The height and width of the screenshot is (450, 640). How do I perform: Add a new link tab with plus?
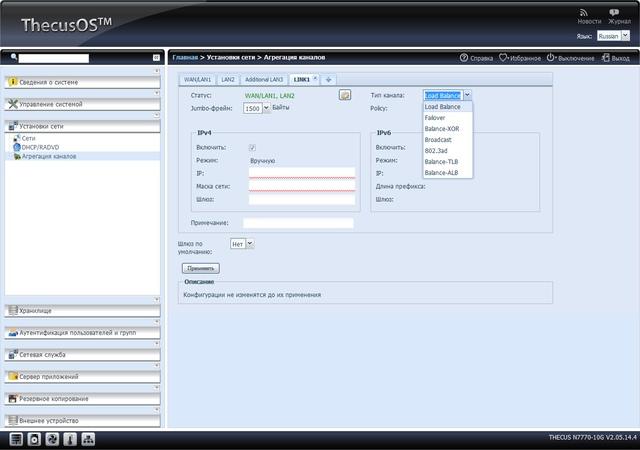pos(329,80)
